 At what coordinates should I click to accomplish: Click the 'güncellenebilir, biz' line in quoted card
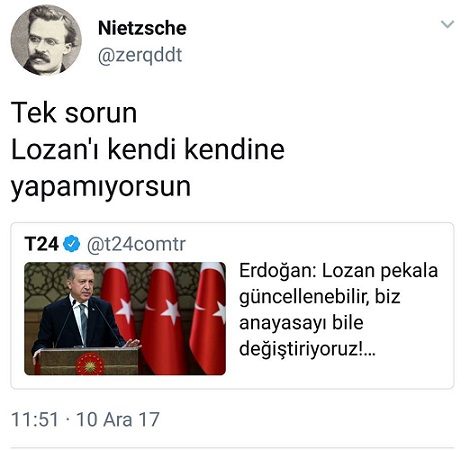320,297
